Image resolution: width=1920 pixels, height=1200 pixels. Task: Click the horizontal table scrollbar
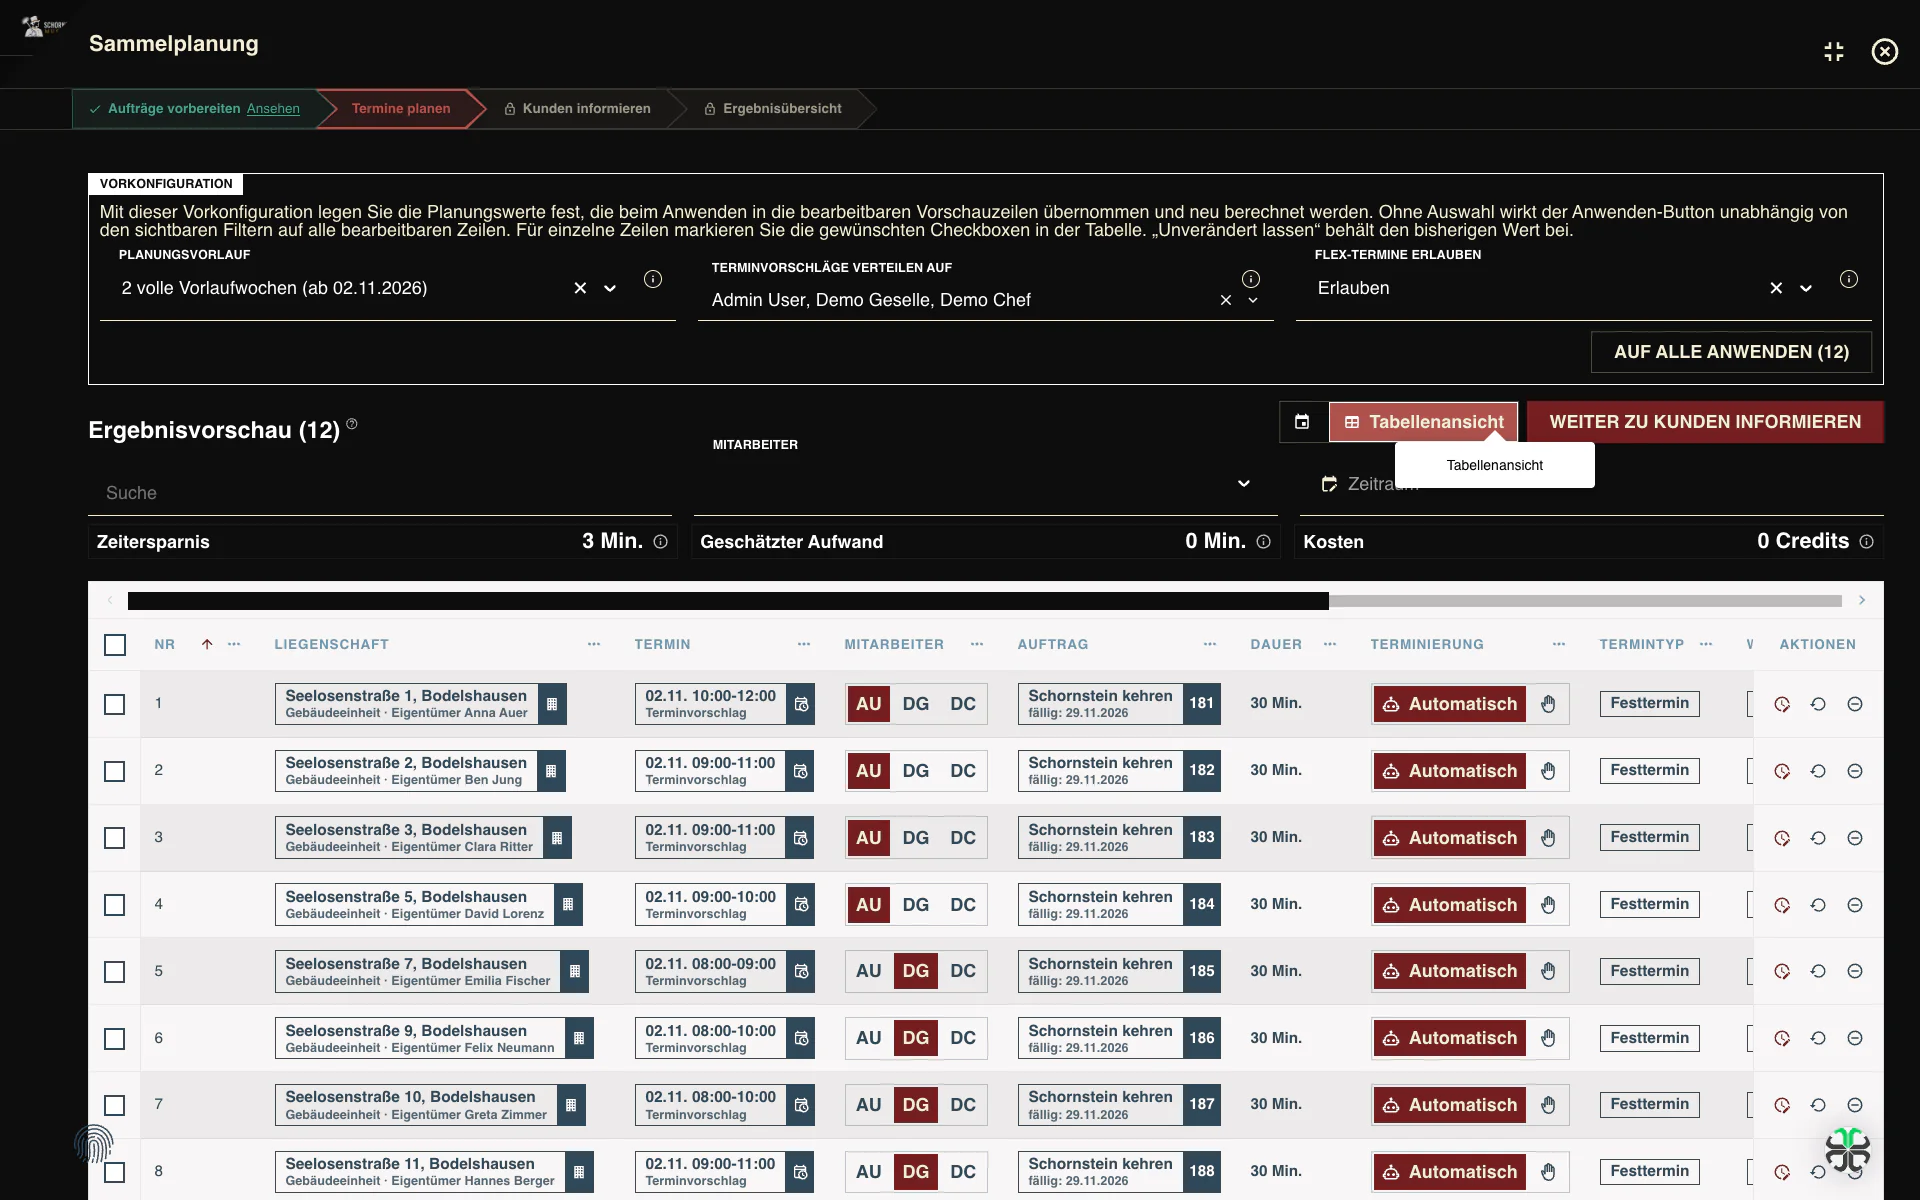(x=985, y=601)
